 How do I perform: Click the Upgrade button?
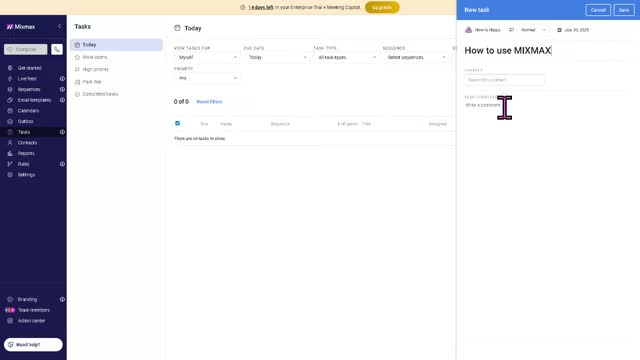click(x=382, y=7)
